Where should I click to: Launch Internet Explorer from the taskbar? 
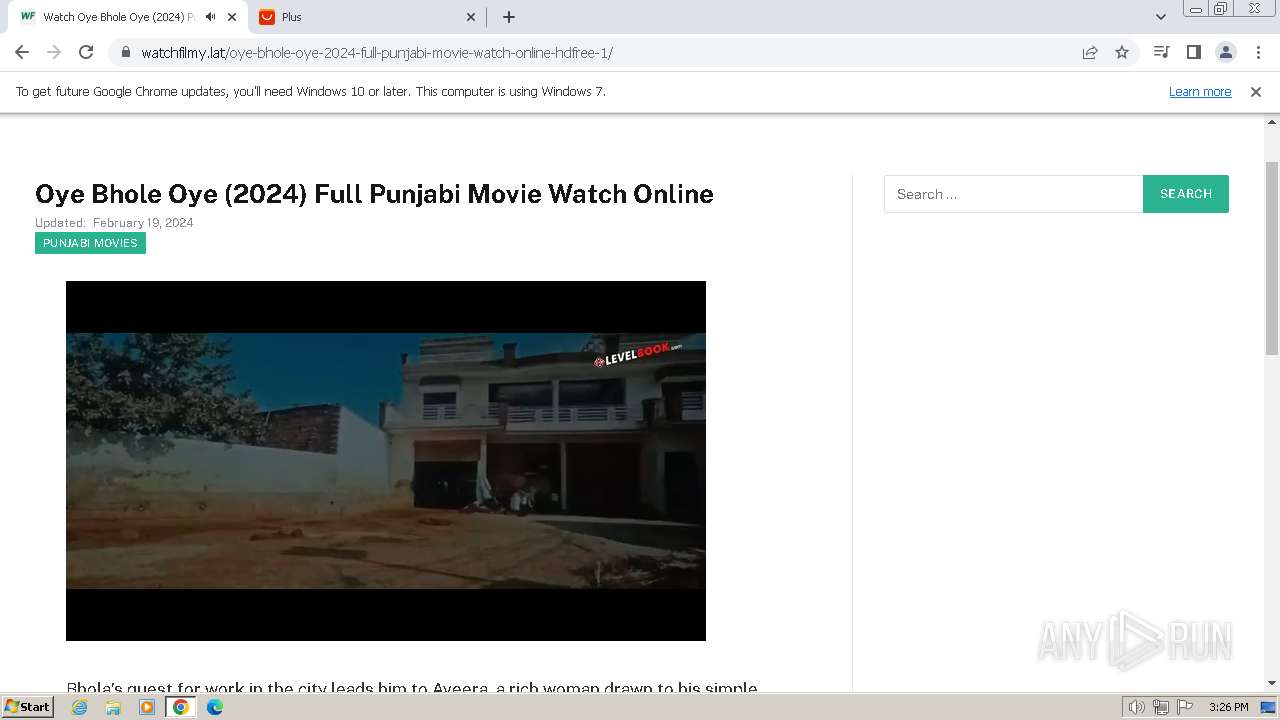[x=80, y=707]
